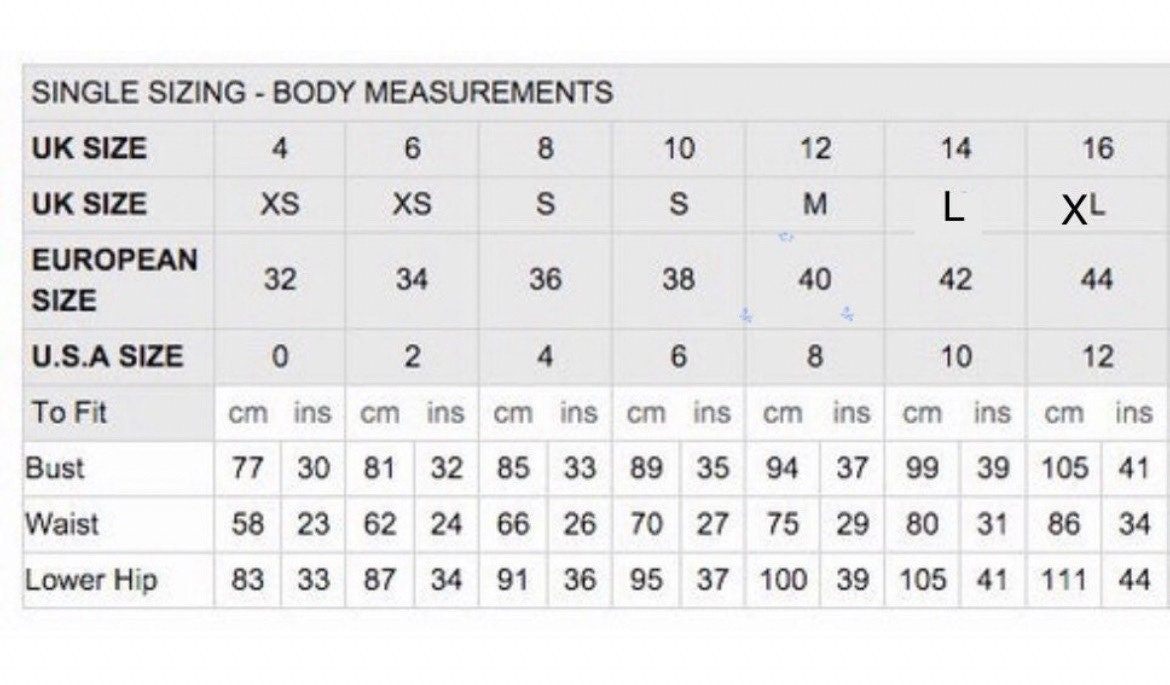
Task: Select the lower hip 111 cm value
Action: click(x=1064, y=580)
